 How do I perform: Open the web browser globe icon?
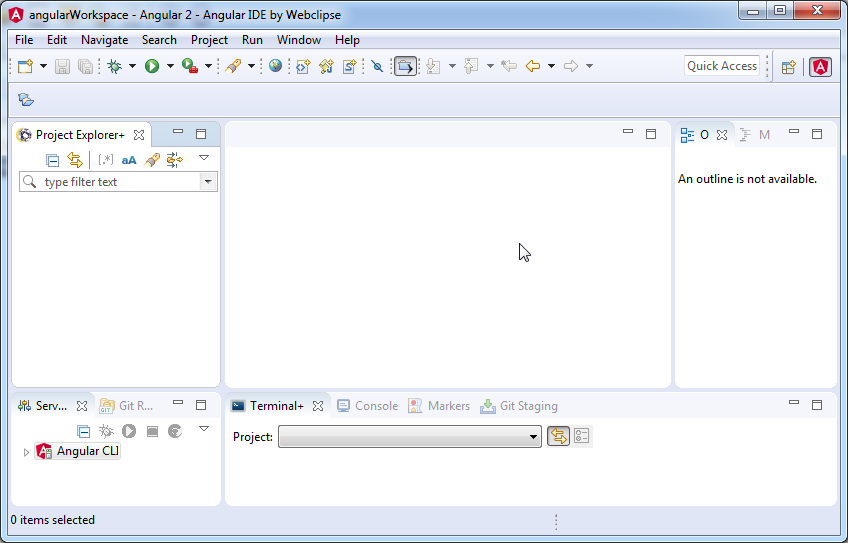[275, 66]
